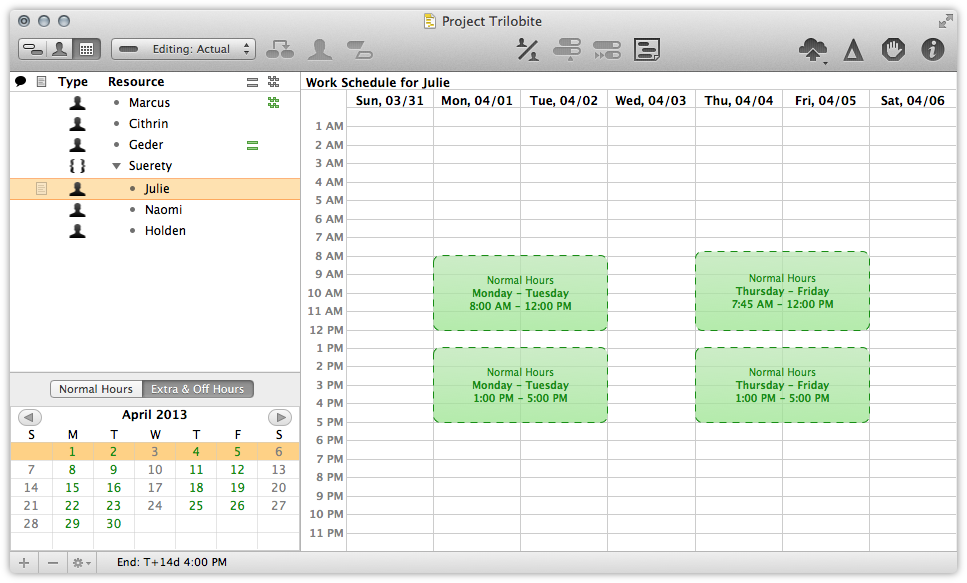
Task: Go to previous month in calendar
Action: tap(30, 417)
